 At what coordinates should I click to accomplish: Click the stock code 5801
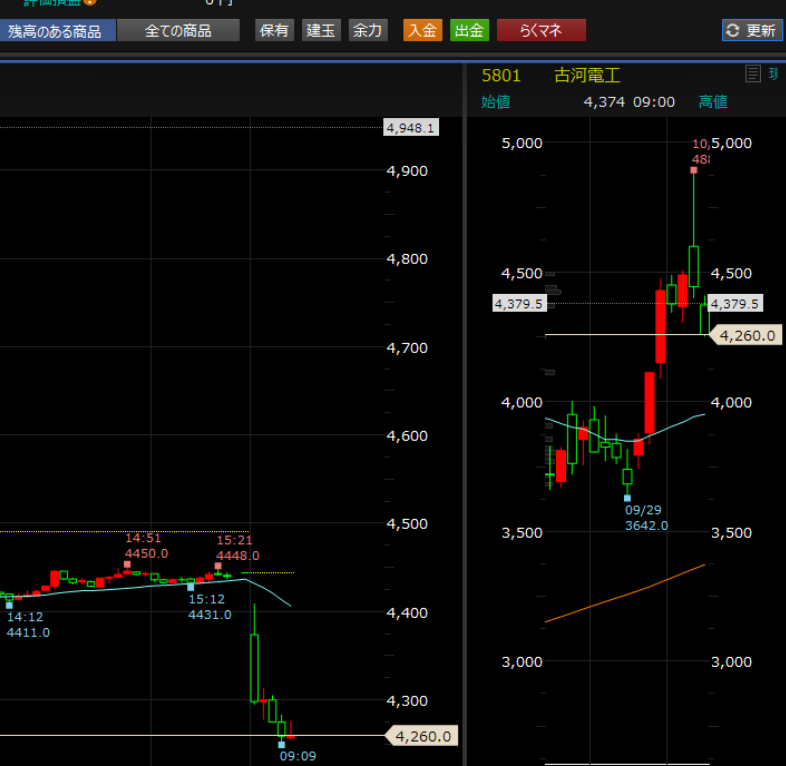[x=501, y=76]
